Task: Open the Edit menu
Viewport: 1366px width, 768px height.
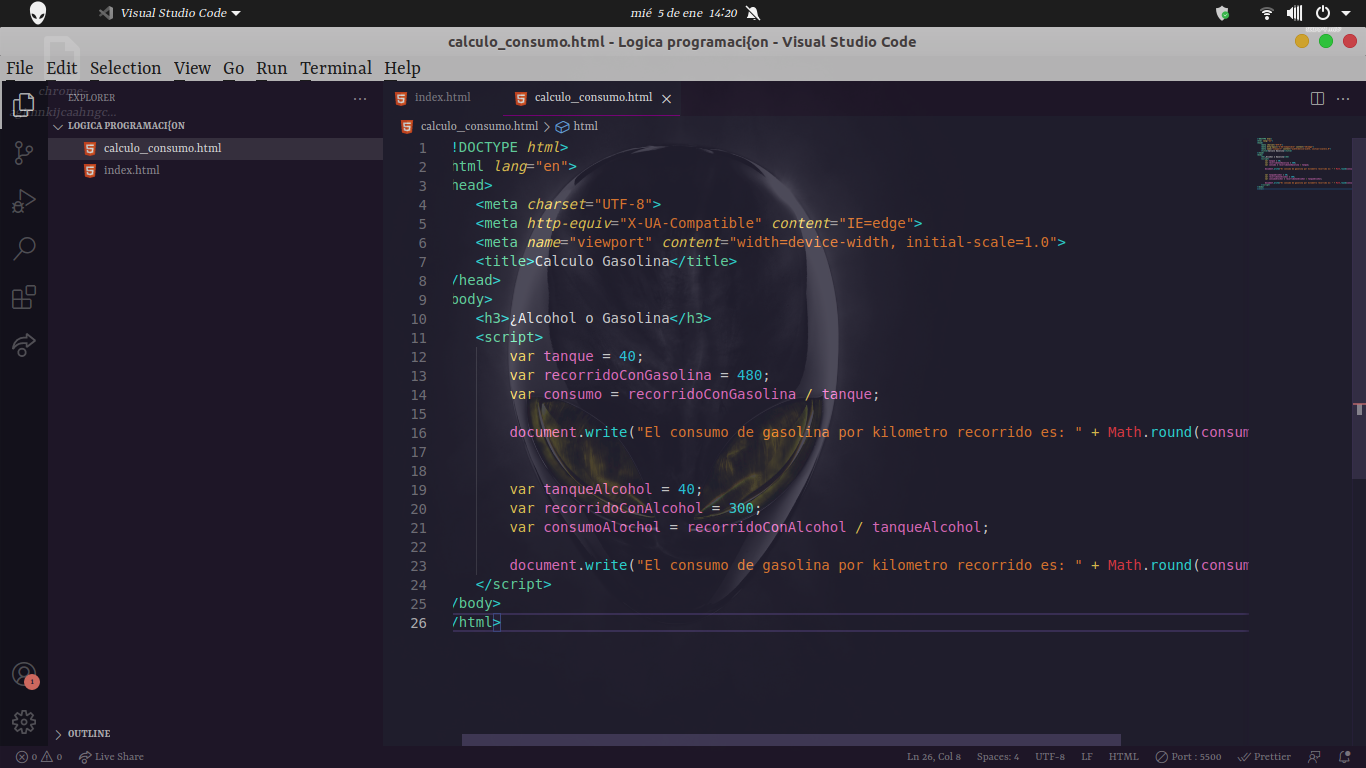Action: tap(61, 68)
